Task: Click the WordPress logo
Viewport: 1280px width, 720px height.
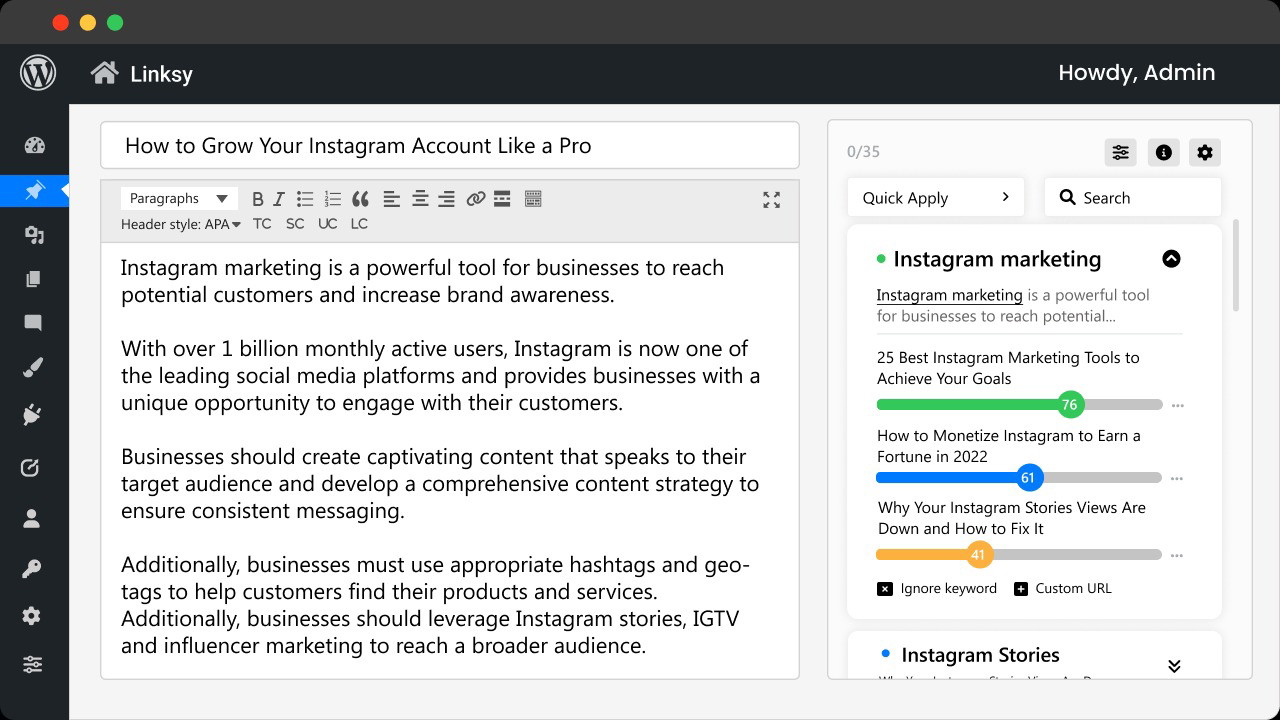Action: pos(38,73)
